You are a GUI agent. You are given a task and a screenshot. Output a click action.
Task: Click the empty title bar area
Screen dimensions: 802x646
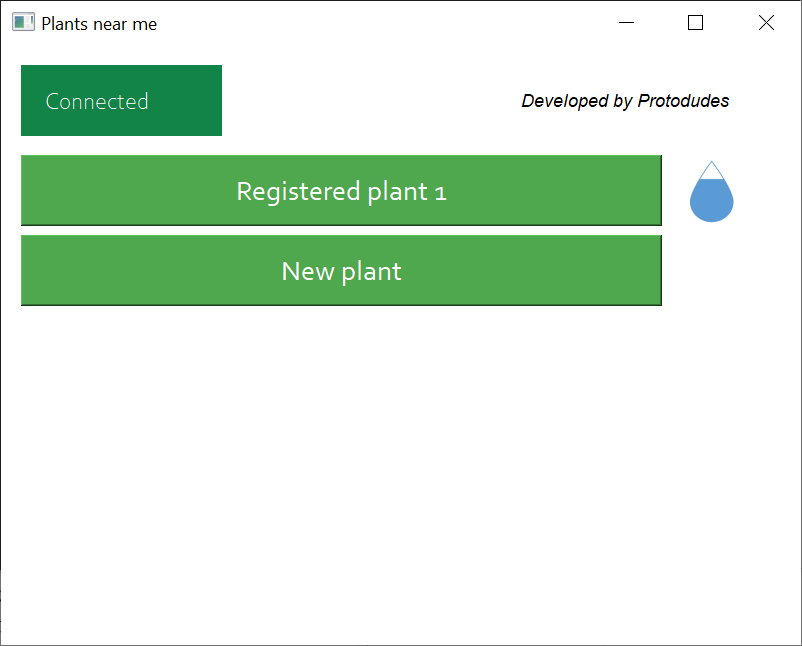380,23
